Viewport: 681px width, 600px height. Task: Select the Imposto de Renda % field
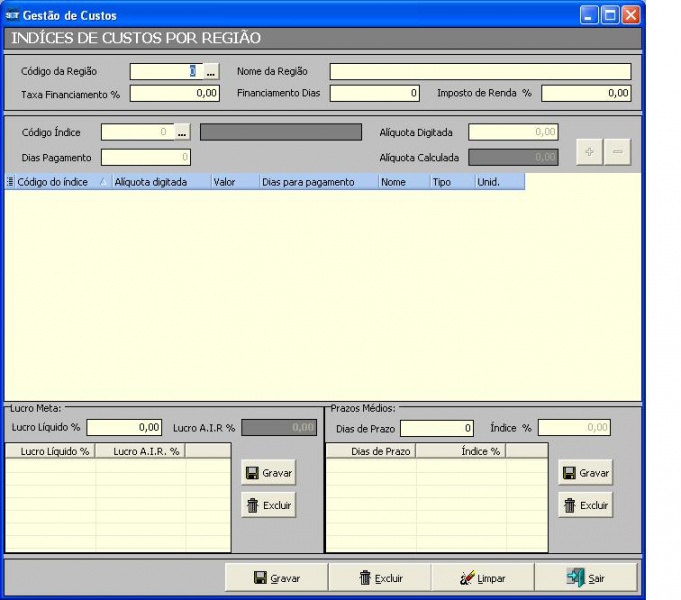point(586,93)
